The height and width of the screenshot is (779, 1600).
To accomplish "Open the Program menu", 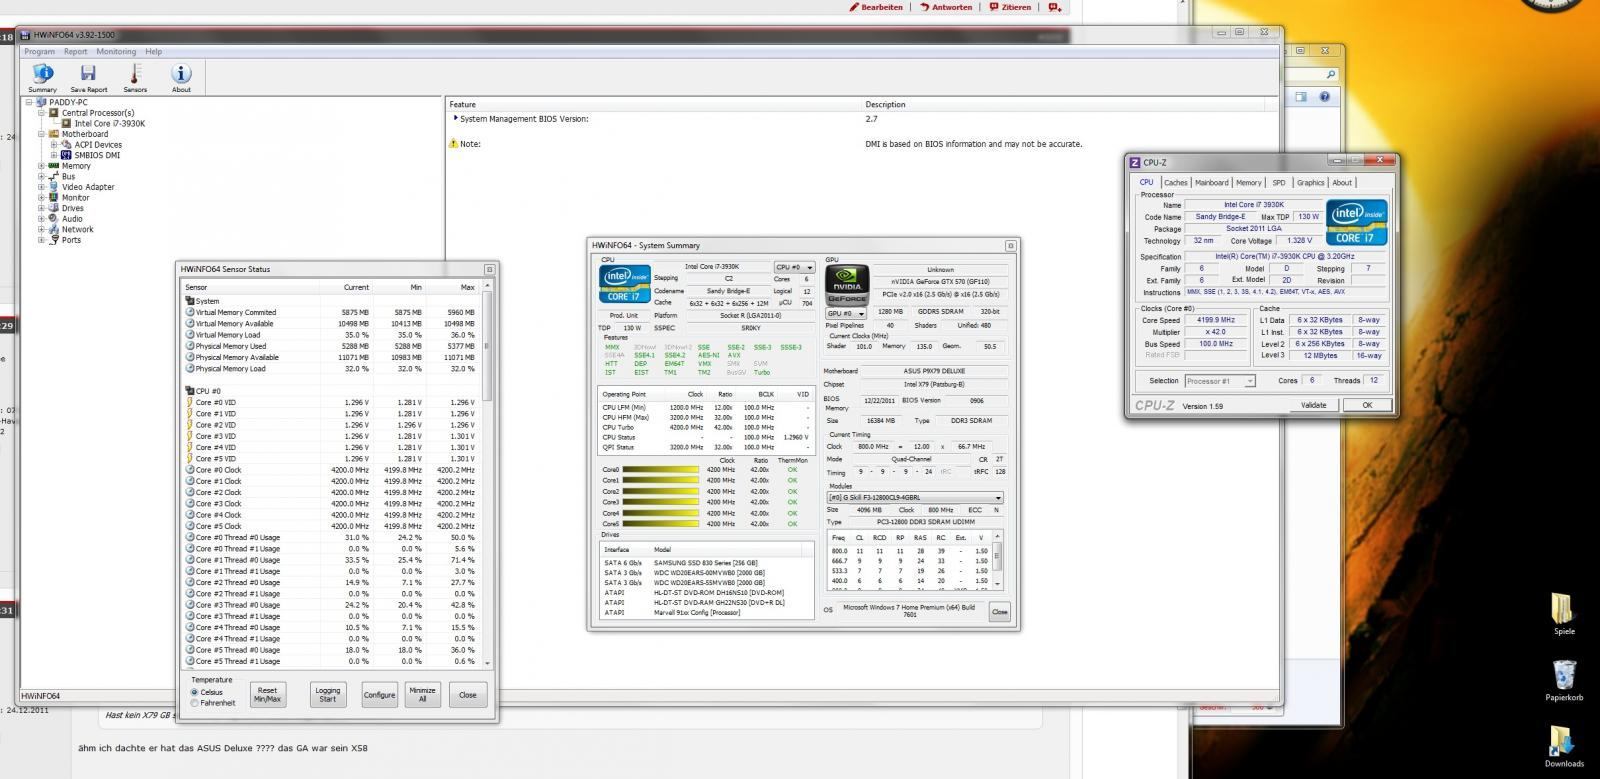I will [39, 52].
